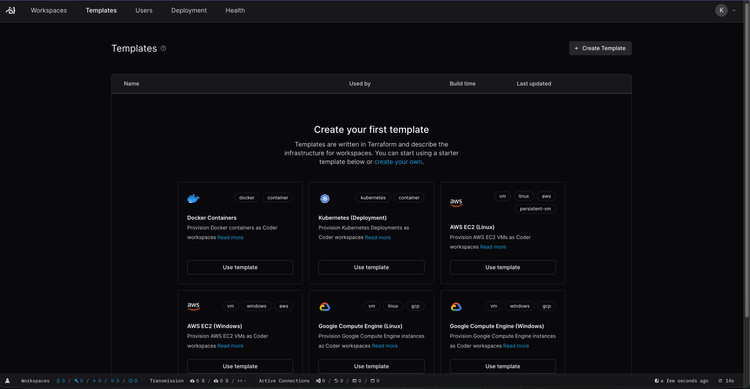Open the 'create your own' link

(x=398, y=162)
